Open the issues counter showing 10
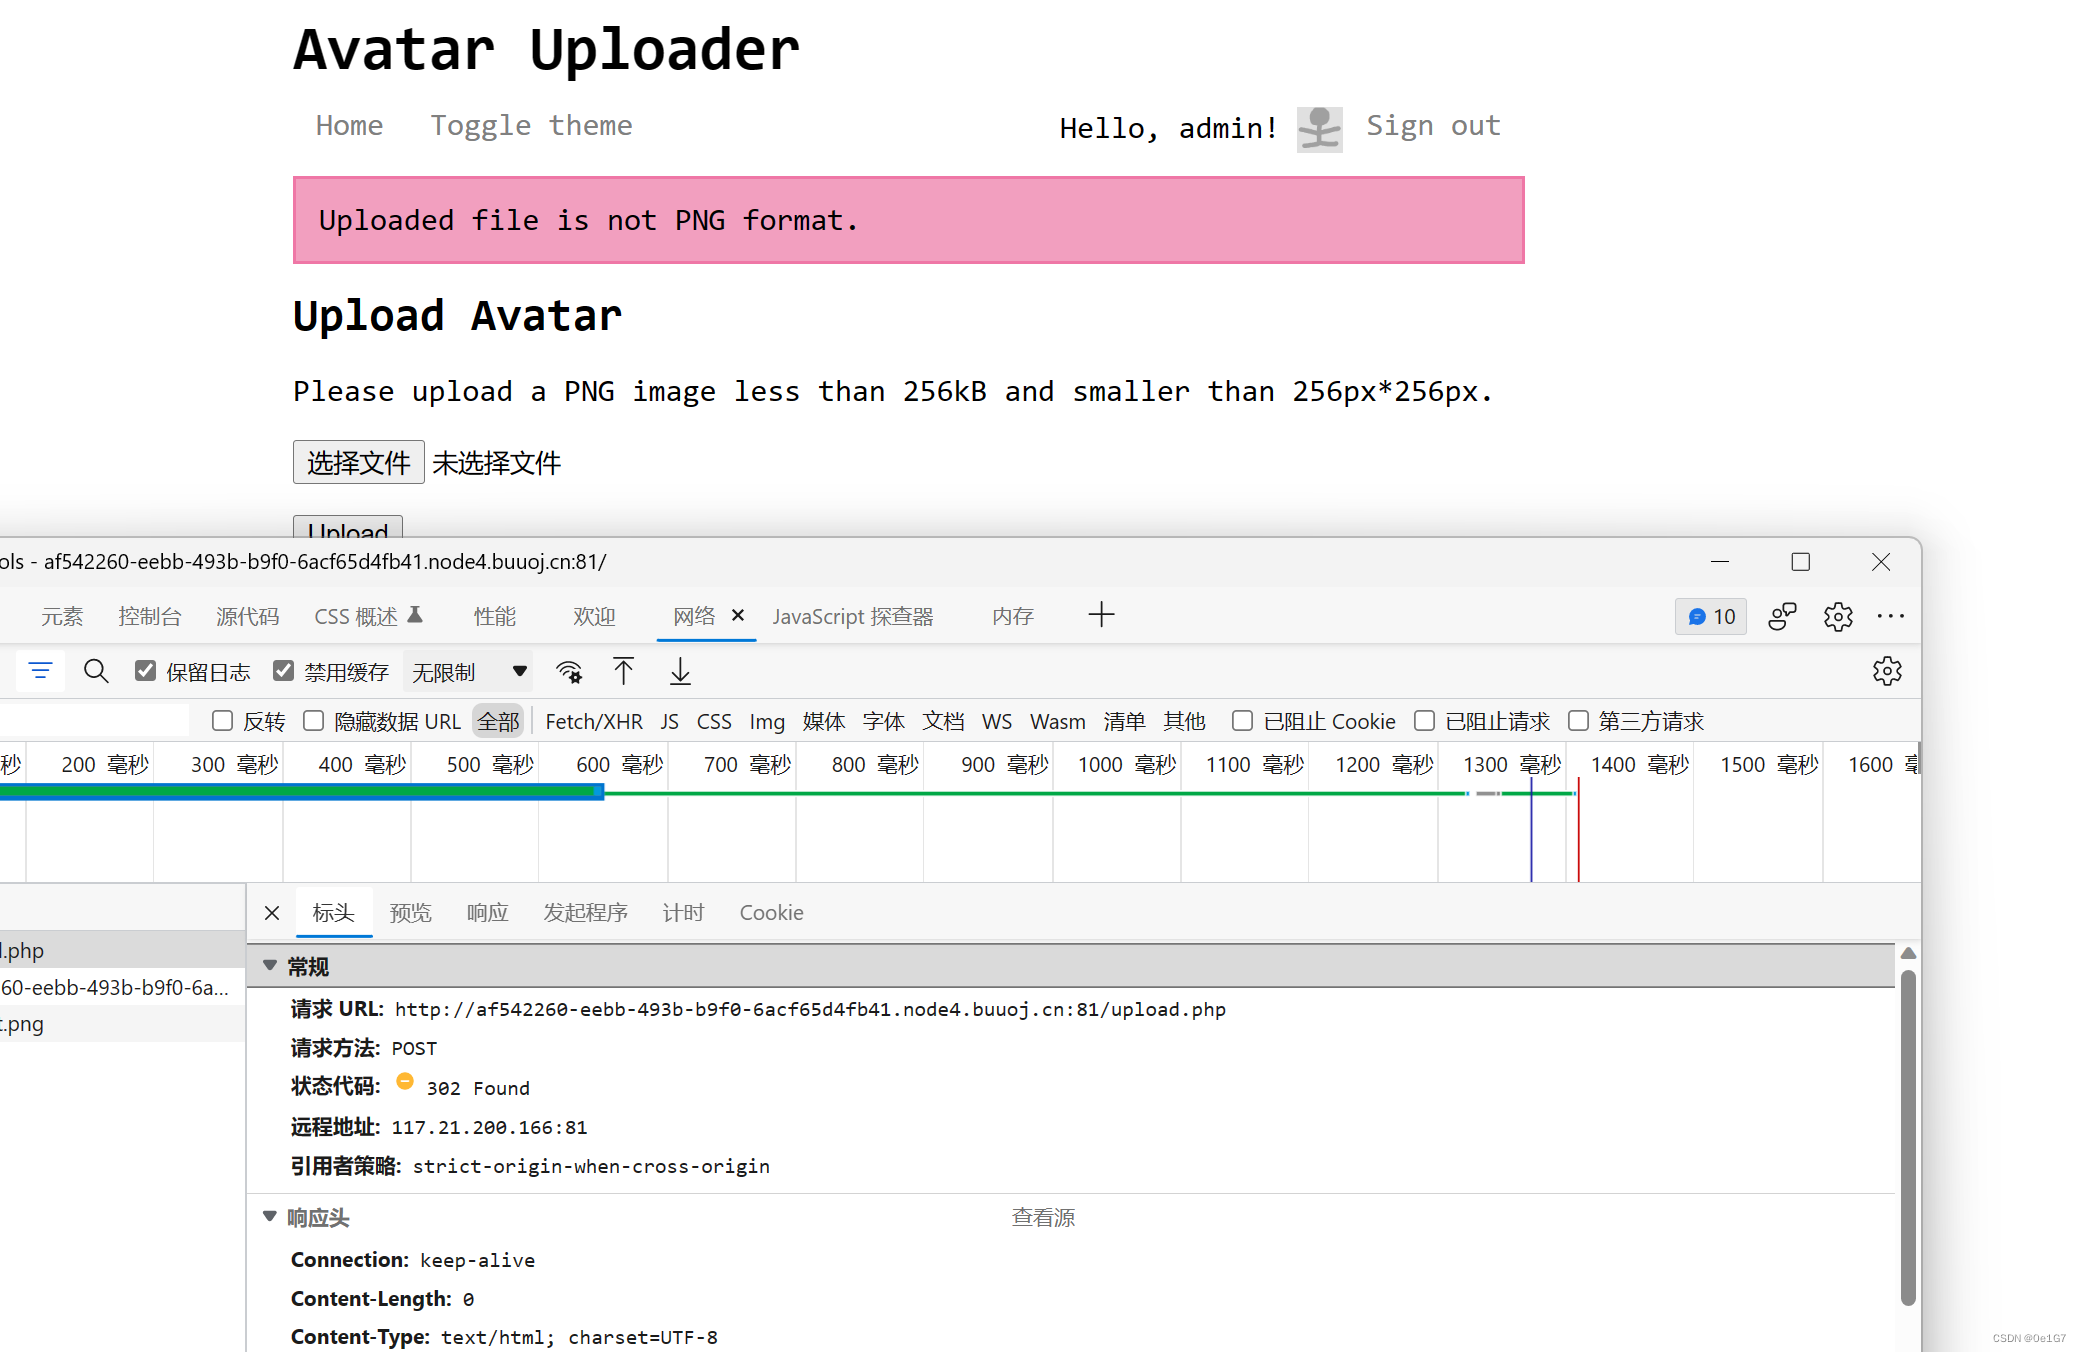The width and height of the screenshot is (2081, 1352). (x=1710, y=617)
